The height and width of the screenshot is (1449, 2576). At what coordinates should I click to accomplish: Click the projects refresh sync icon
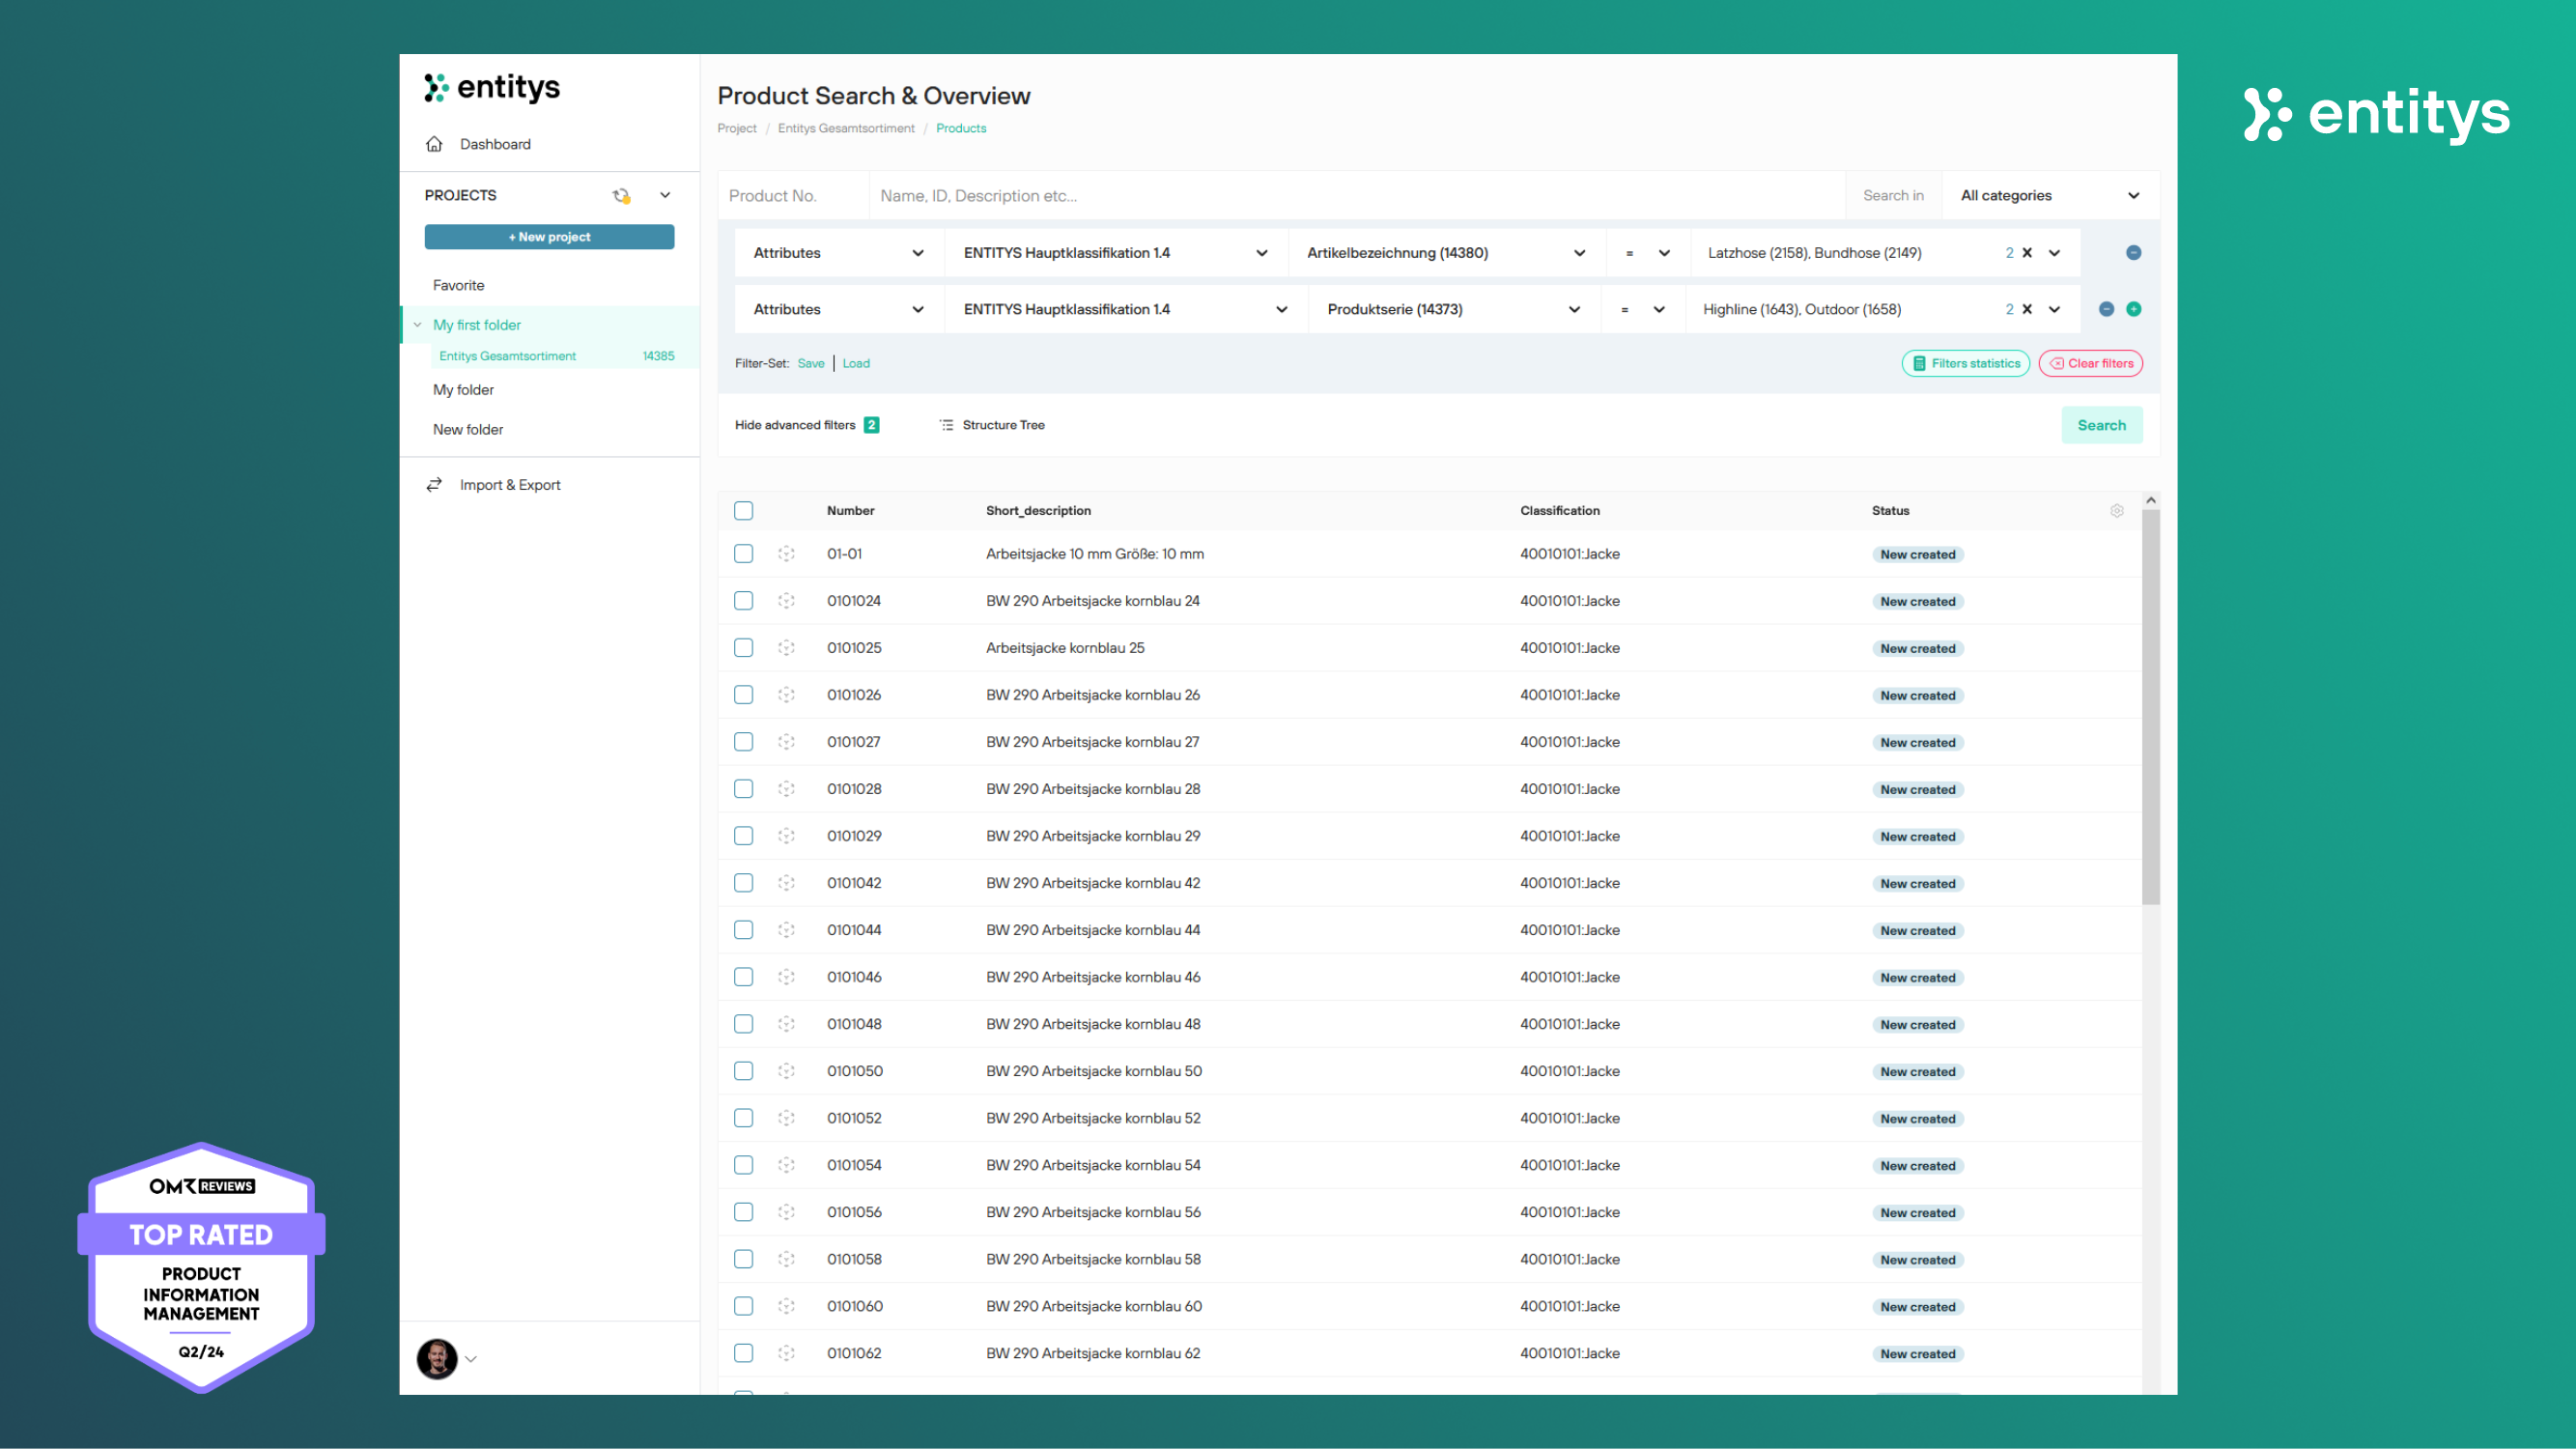click(621, 196)
